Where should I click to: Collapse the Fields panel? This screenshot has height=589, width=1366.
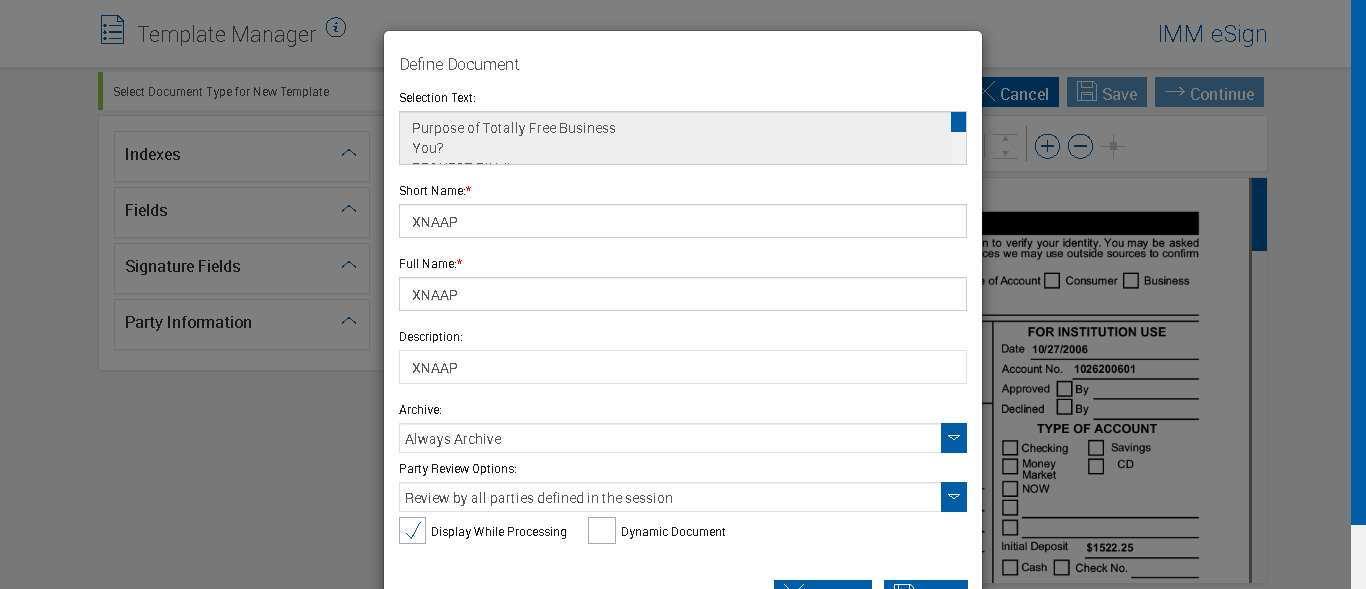pos(348,210)
